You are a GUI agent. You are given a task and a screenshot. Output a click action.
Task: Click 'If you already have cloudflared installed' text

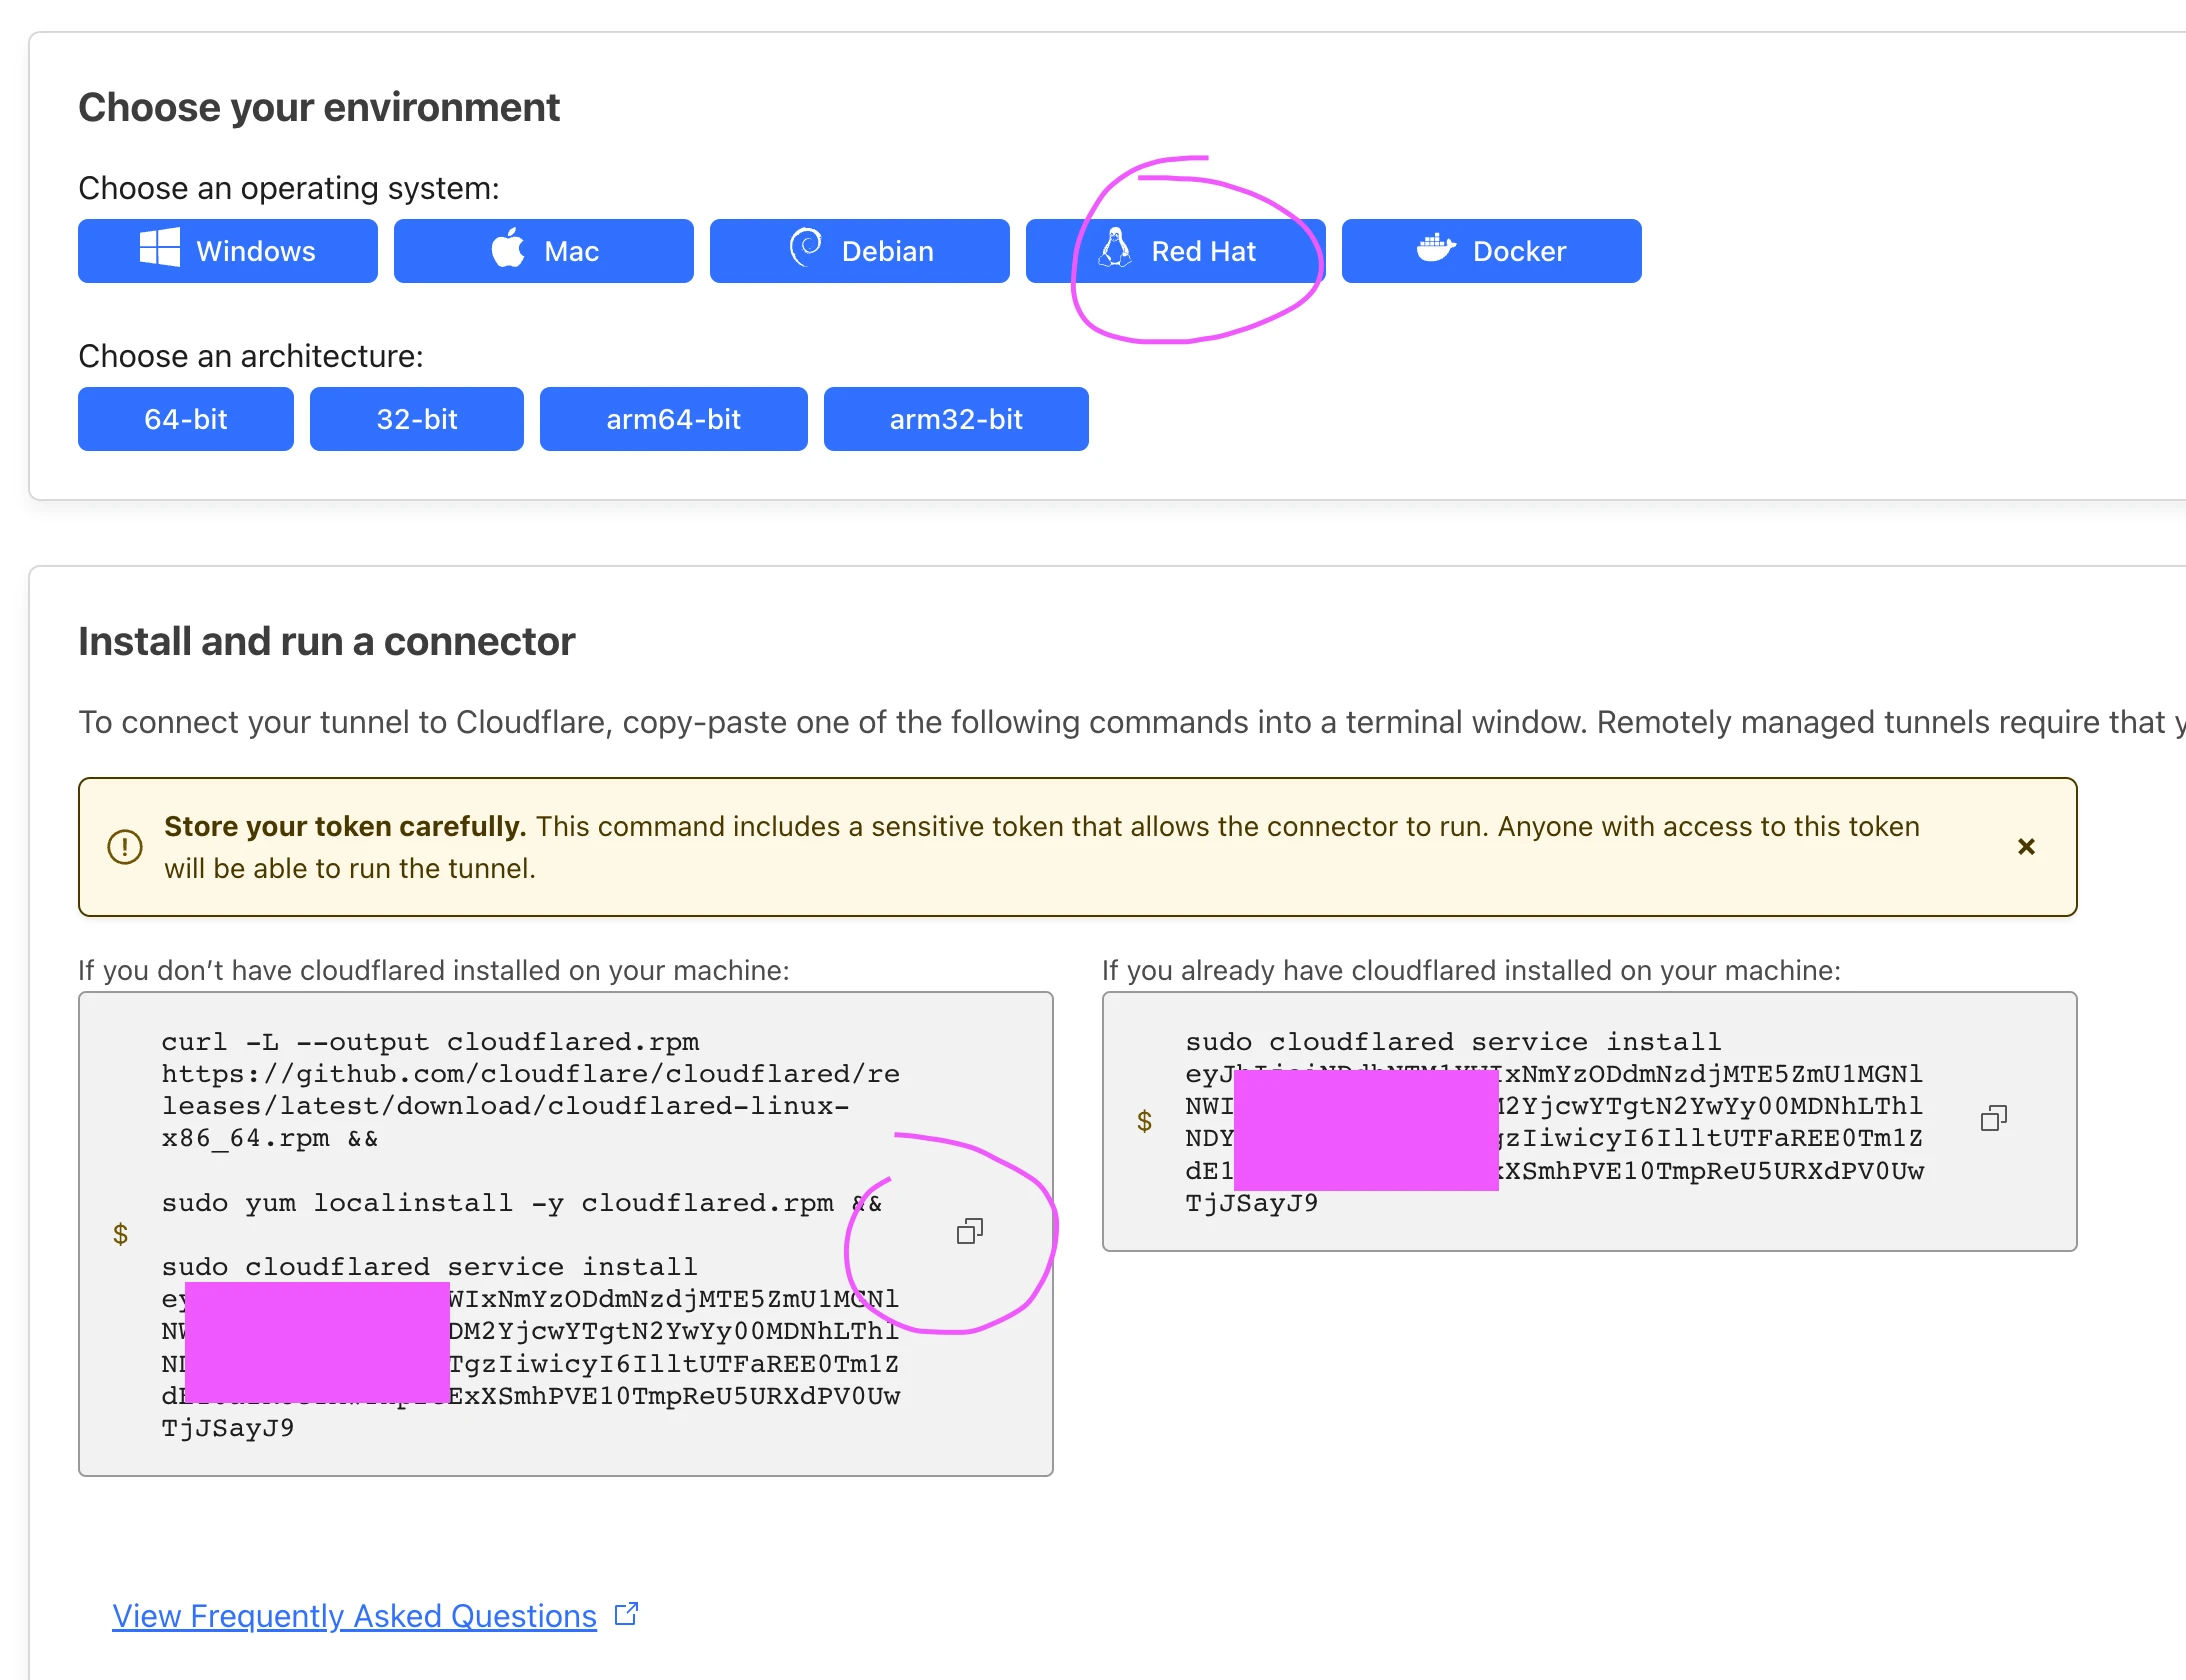(1471, 971)
